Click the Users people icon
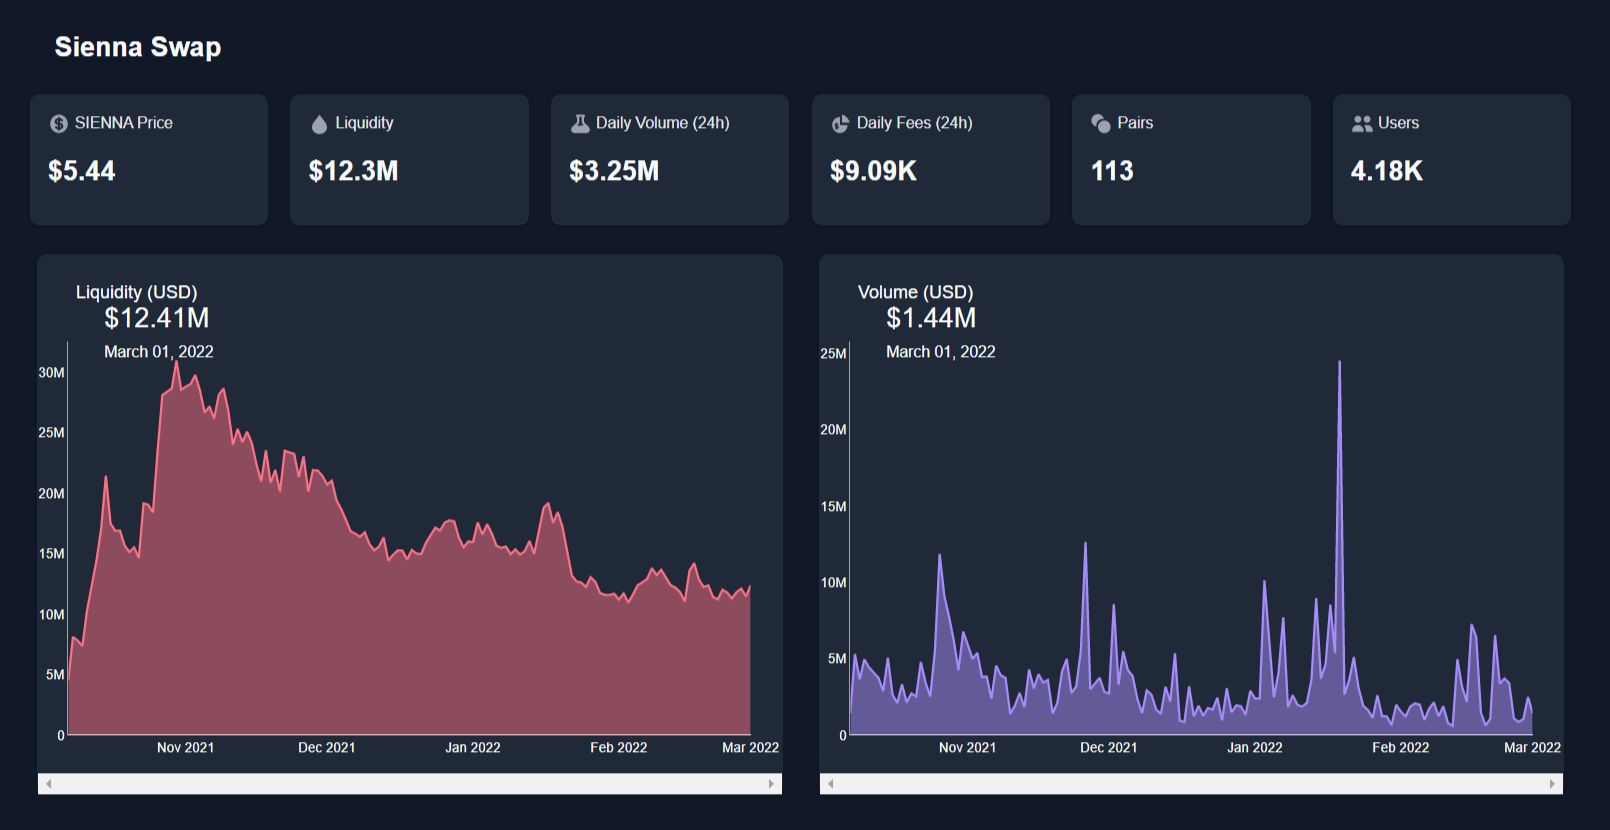This screenshot has width=1610, height=830. 1362,124
